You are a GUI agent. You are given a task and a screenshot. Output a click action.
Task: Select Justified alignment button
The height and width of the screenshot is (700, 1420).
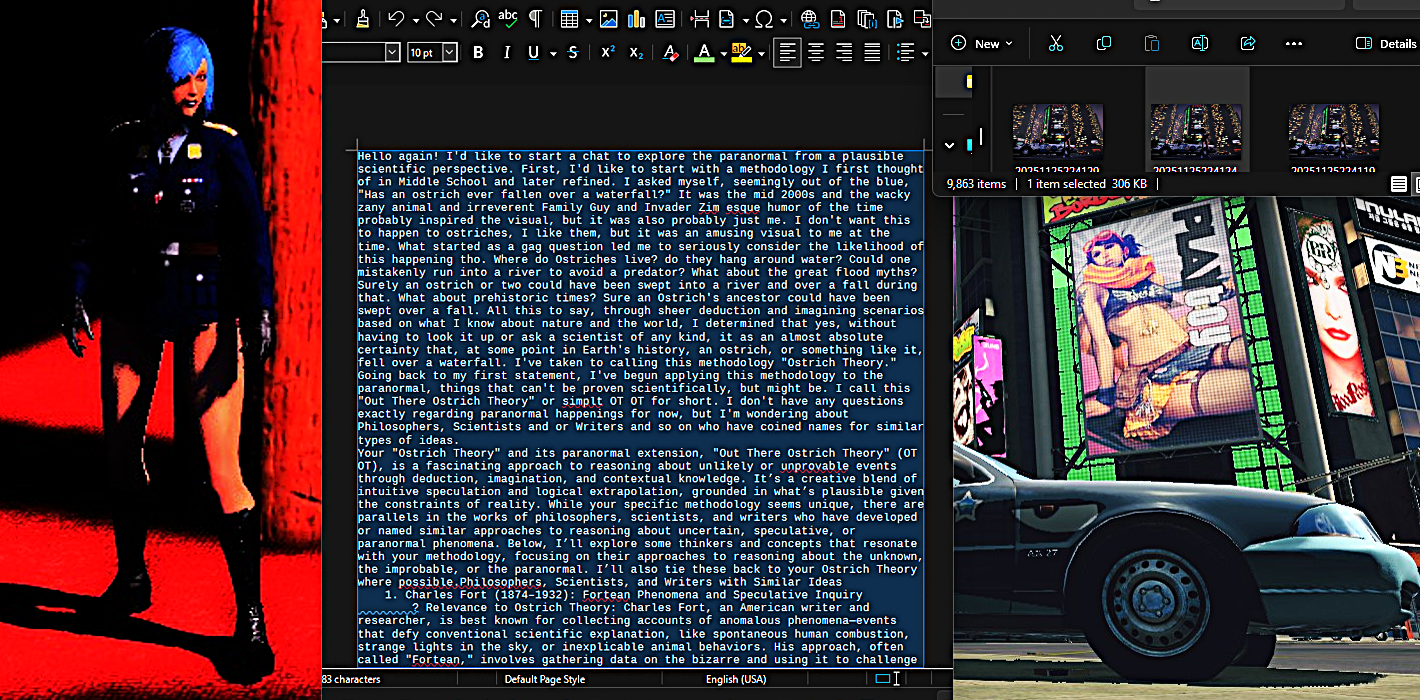872,53
